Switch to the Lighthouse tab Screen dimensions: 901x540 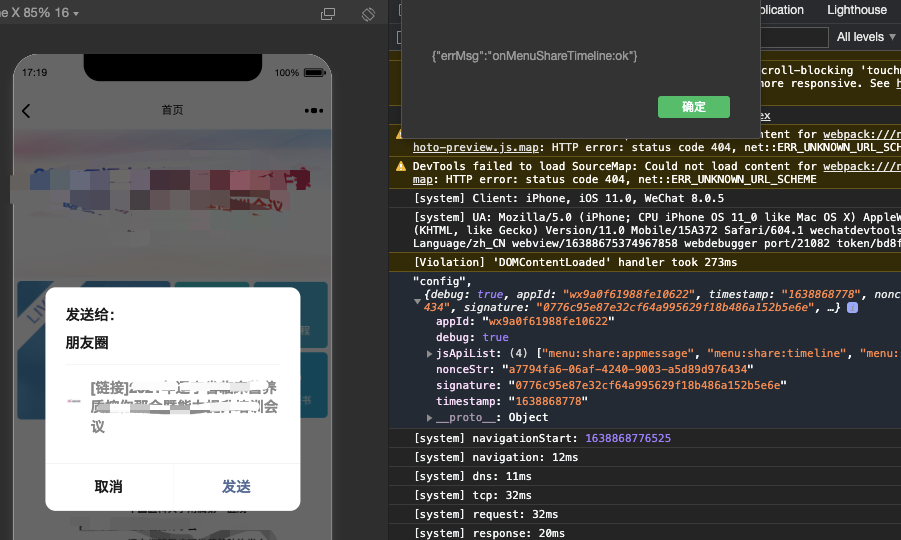(x=857, y=10)
